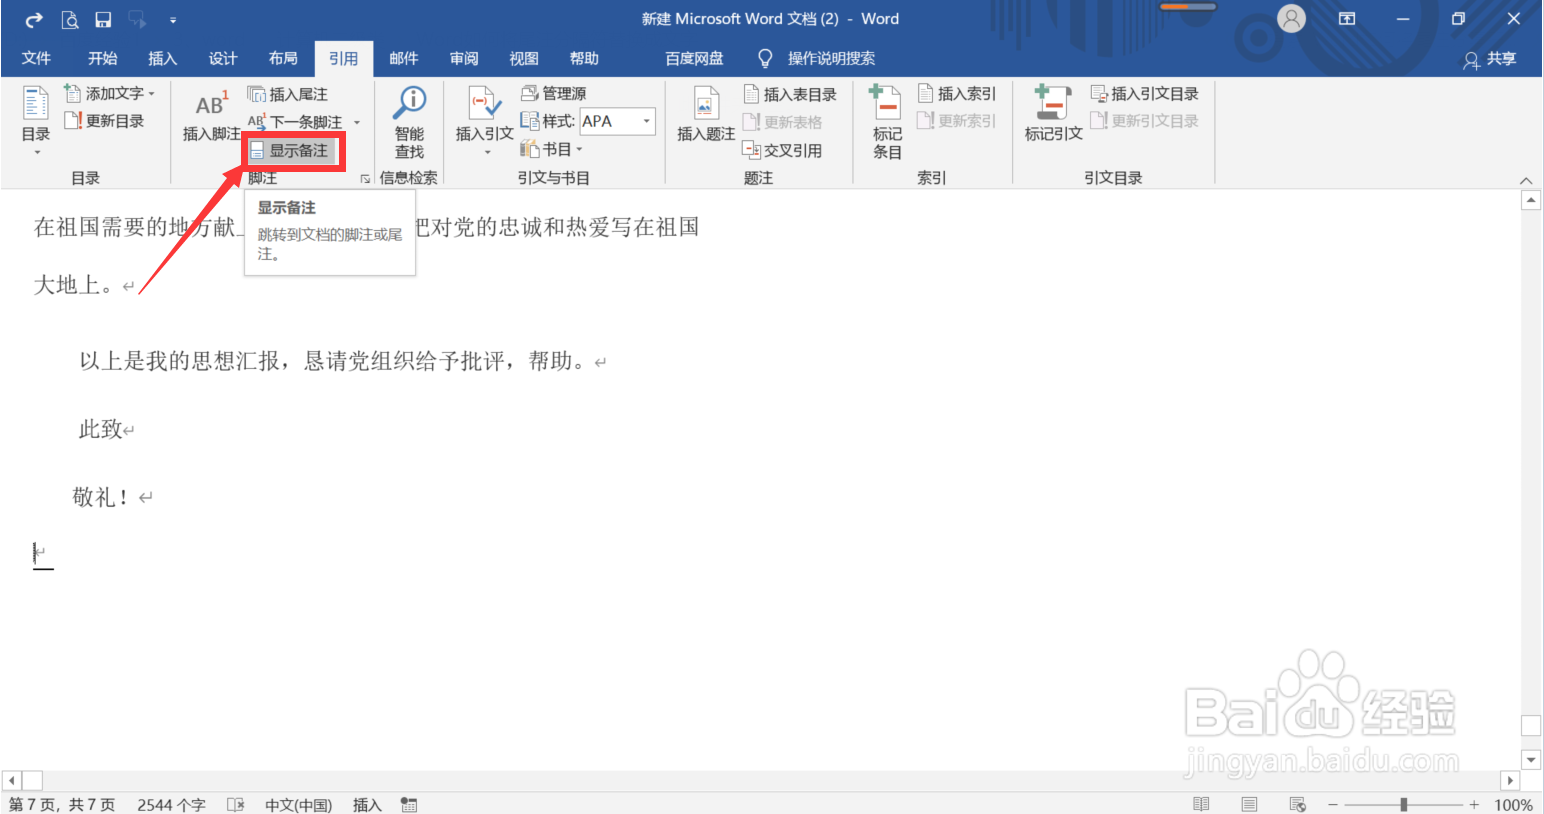Click zoom in plus button
1544x814 pixels.
coord(1474,804)
